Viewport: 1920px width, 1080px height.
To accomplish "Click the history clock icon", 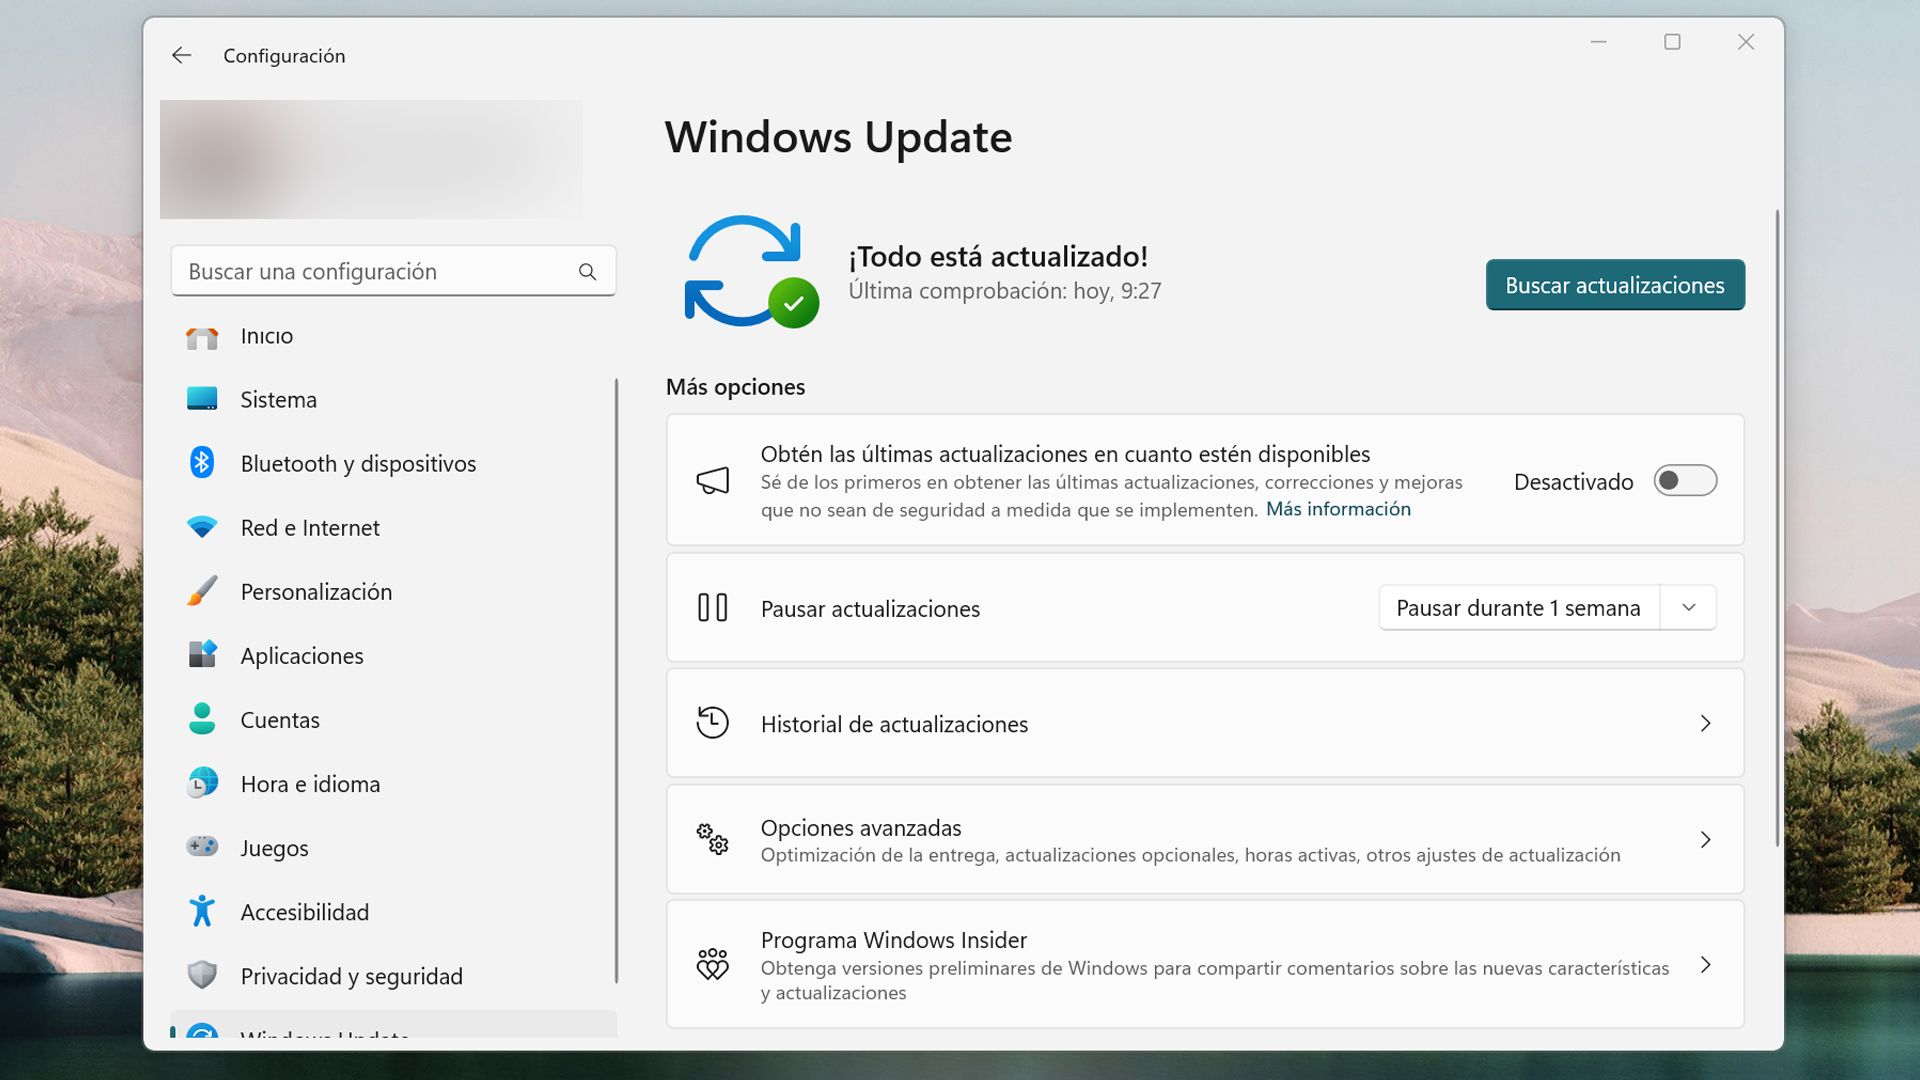I will (713, 723).
